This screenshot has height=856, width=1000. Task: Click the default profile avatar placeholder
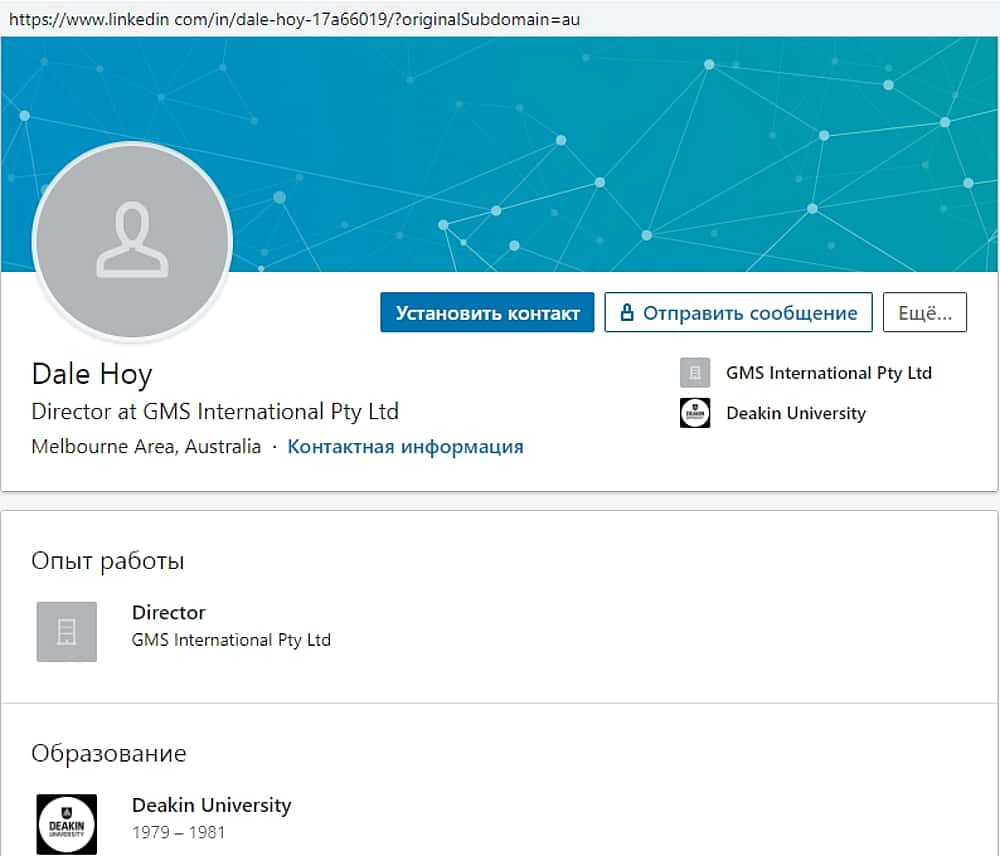[132, 240]
